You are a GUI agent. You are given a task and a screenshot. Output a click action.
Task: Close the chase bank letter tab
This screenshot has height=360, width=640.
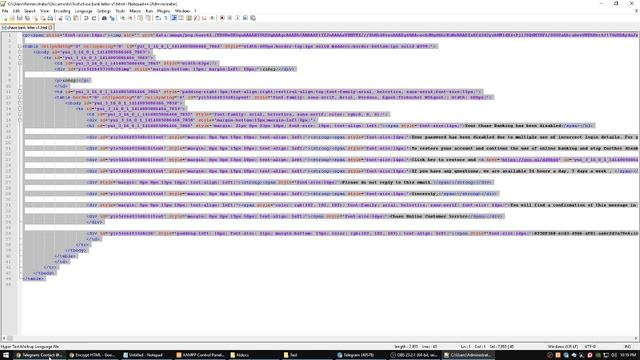51,27
